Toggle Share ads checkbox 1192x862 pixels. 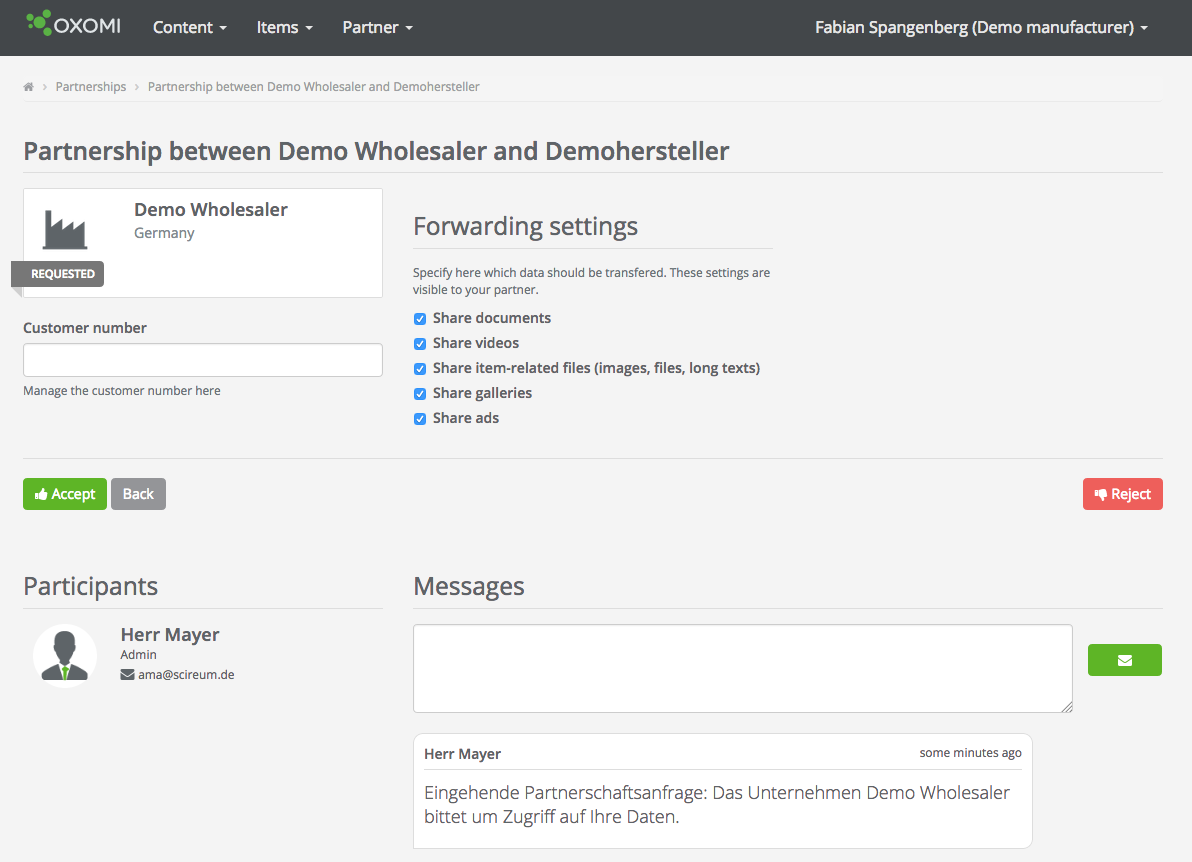pyautogui.click(x=420, y=419)
